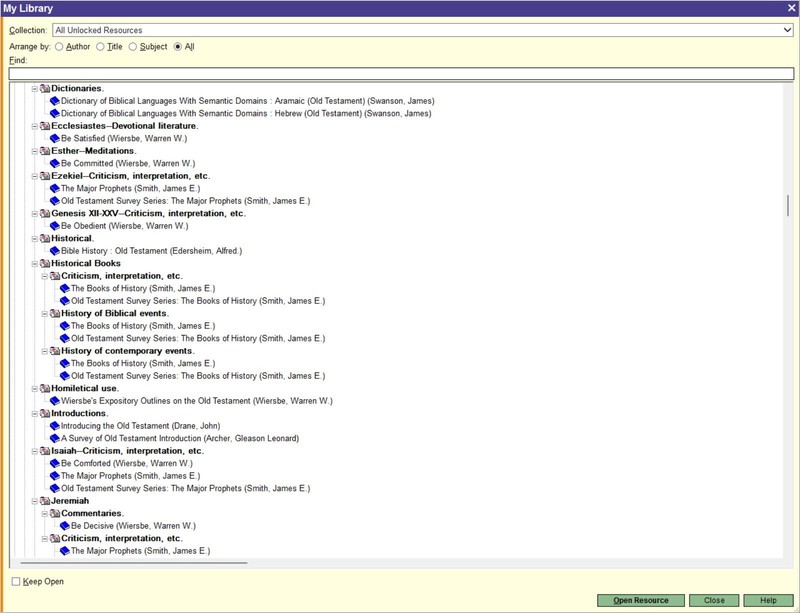Click into the Find text field
The height and width of the screenshot is (613, 800).
pos(401,73)
